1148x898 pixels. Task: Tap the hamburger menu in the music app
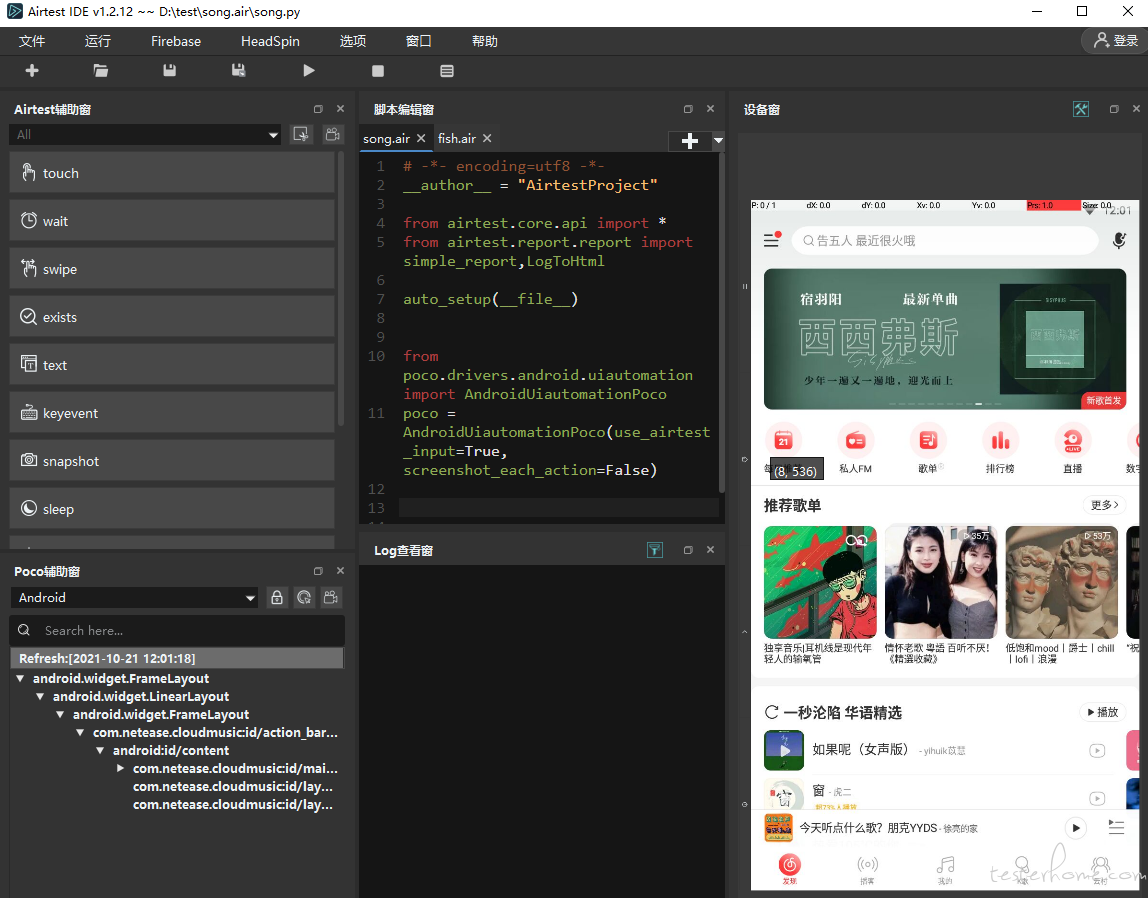772,240
